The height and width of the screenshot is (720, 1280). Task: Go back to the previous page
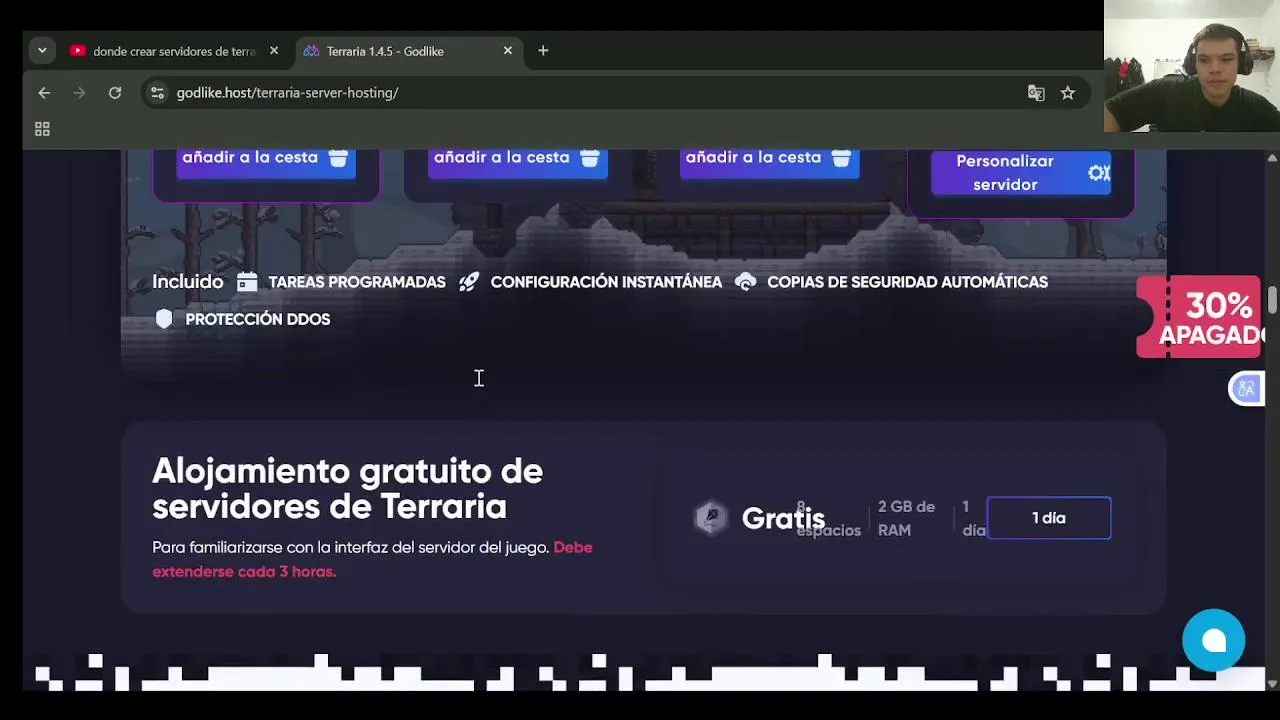point(44,93)
